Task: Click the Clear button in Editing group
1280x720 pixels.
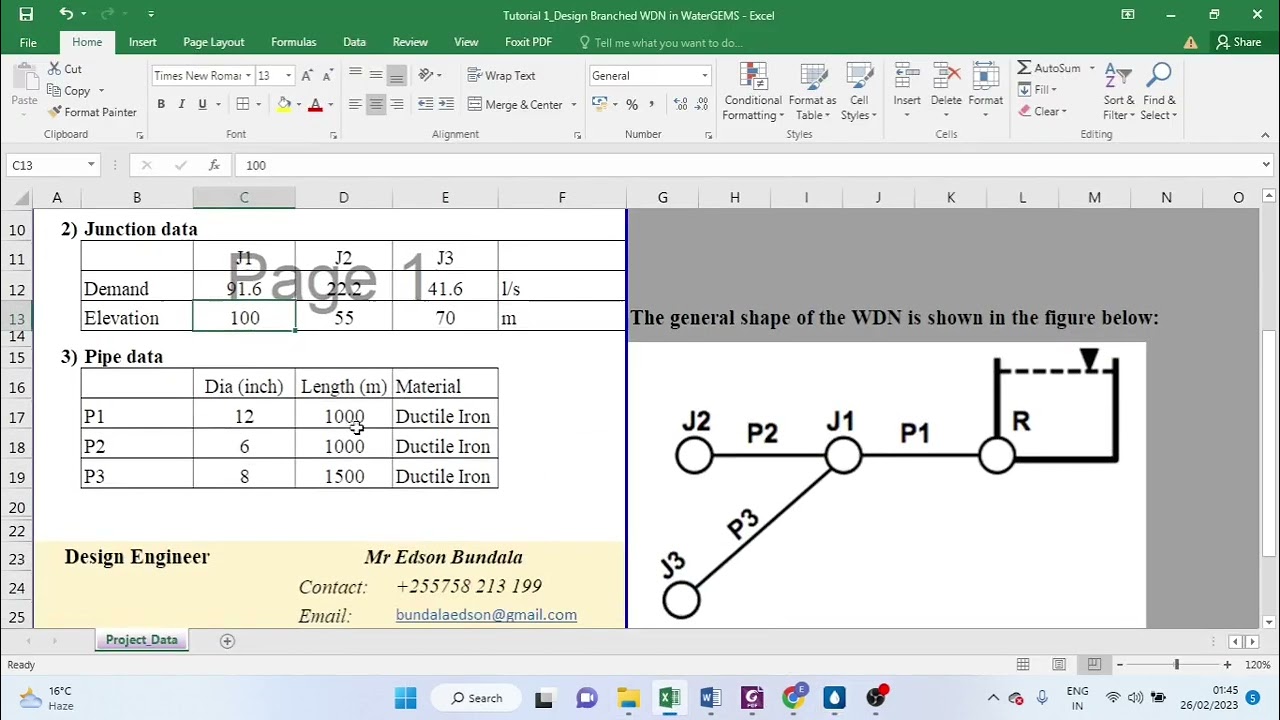Action: click(x=1043, y=111)
